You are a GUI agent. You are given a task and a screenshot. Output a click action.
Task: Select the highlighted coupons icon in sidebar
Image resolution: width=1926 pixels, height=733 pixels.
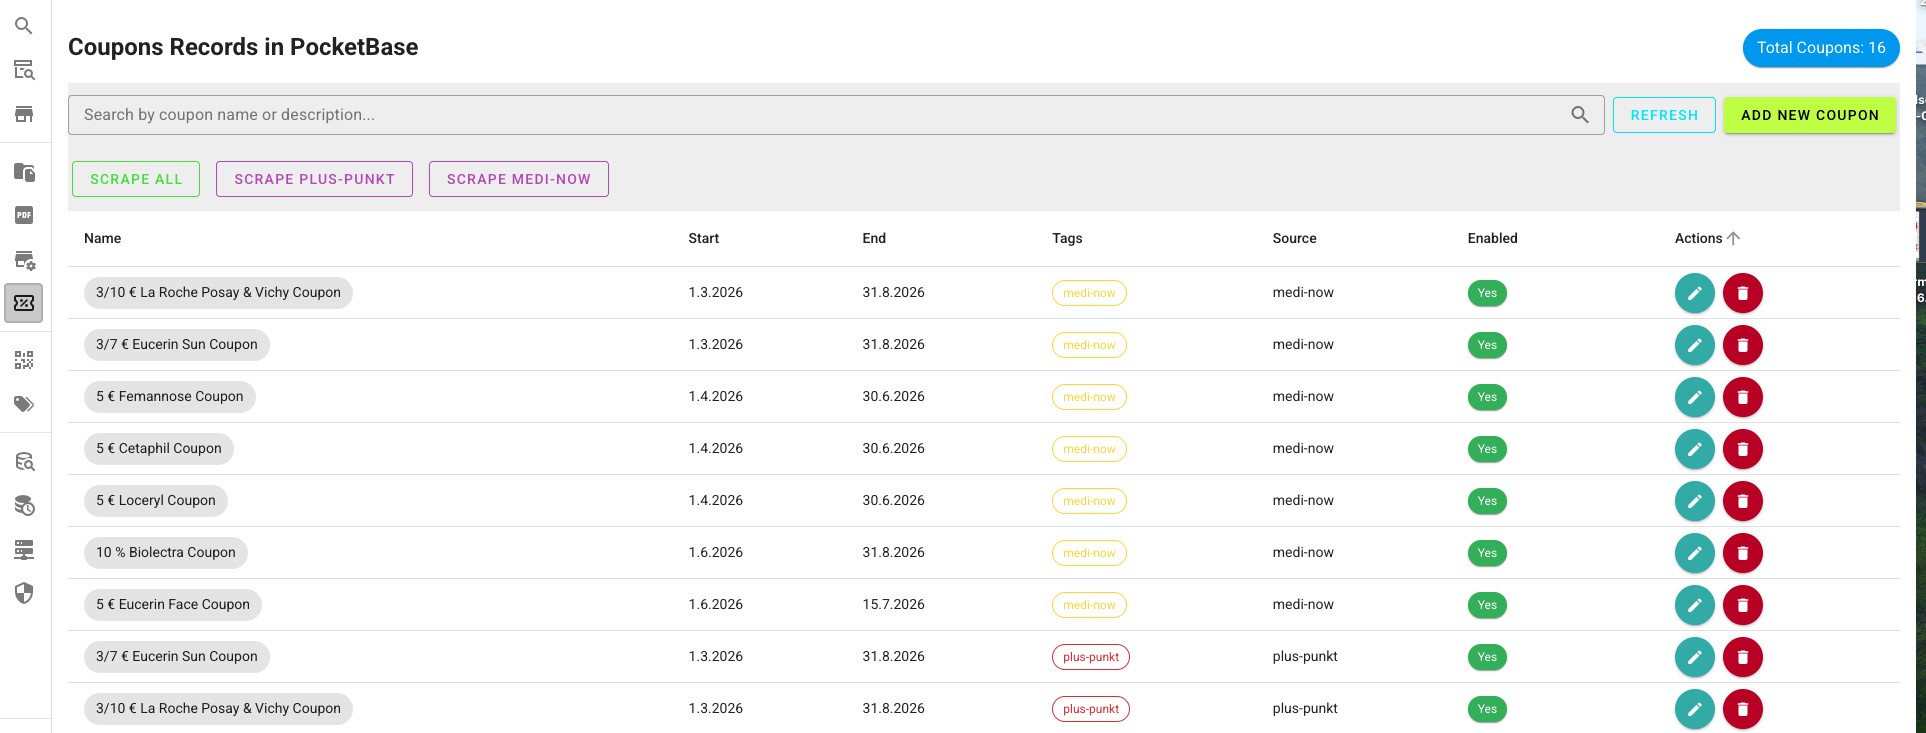click(x=24, y=303)
